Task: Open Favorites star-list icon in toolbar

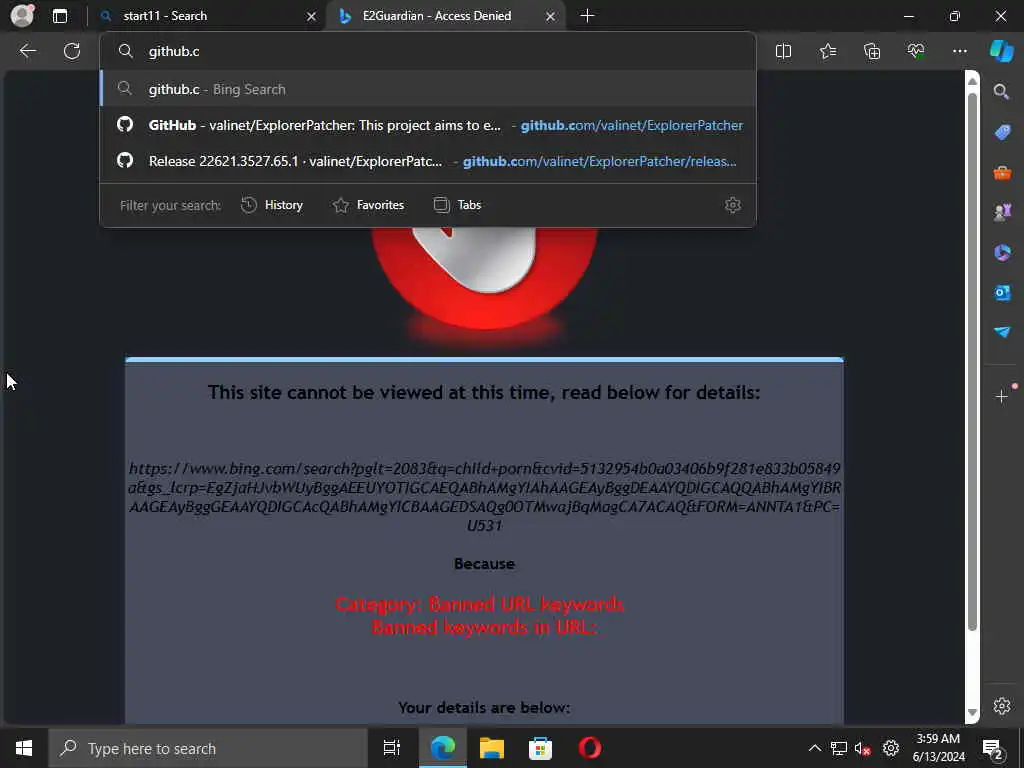Action: [827, 51]
